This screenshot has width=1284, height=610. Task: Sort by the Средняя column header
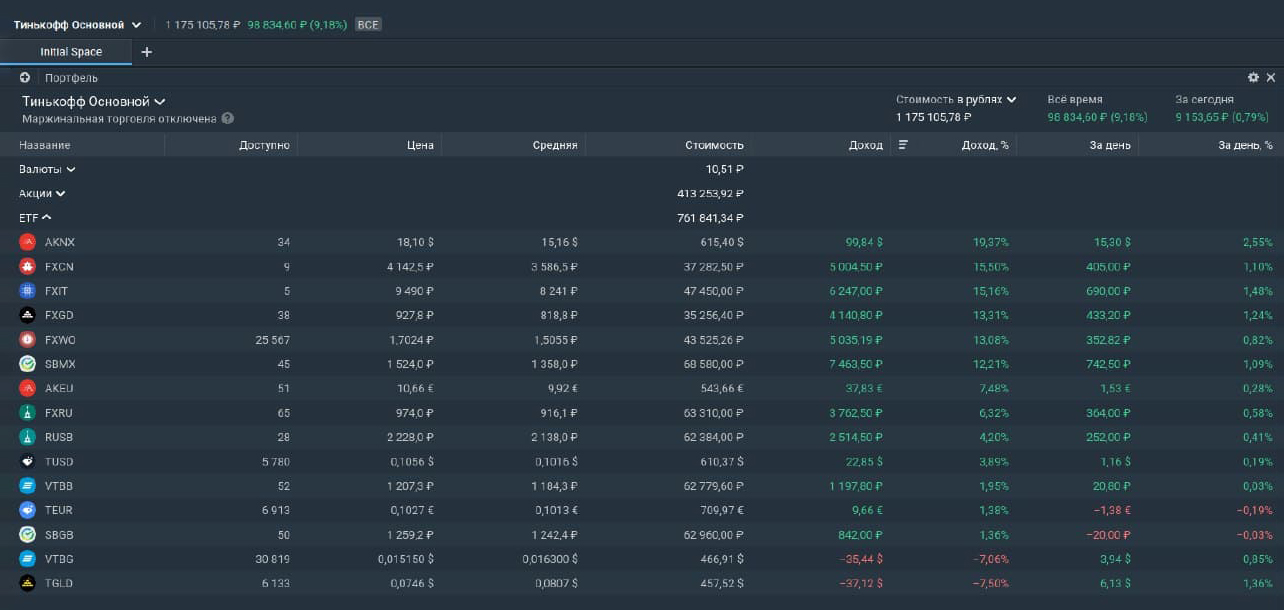click(556, 145)
